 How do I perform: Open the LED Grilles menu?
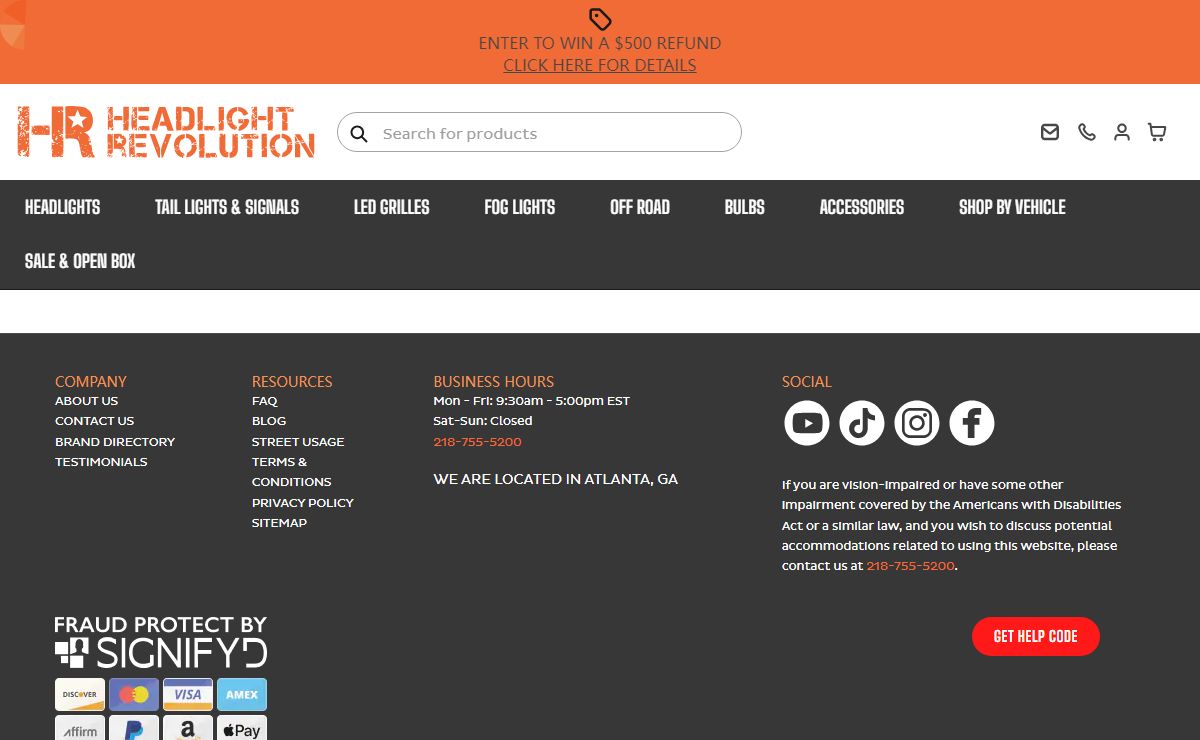click(x=392, y=207)
